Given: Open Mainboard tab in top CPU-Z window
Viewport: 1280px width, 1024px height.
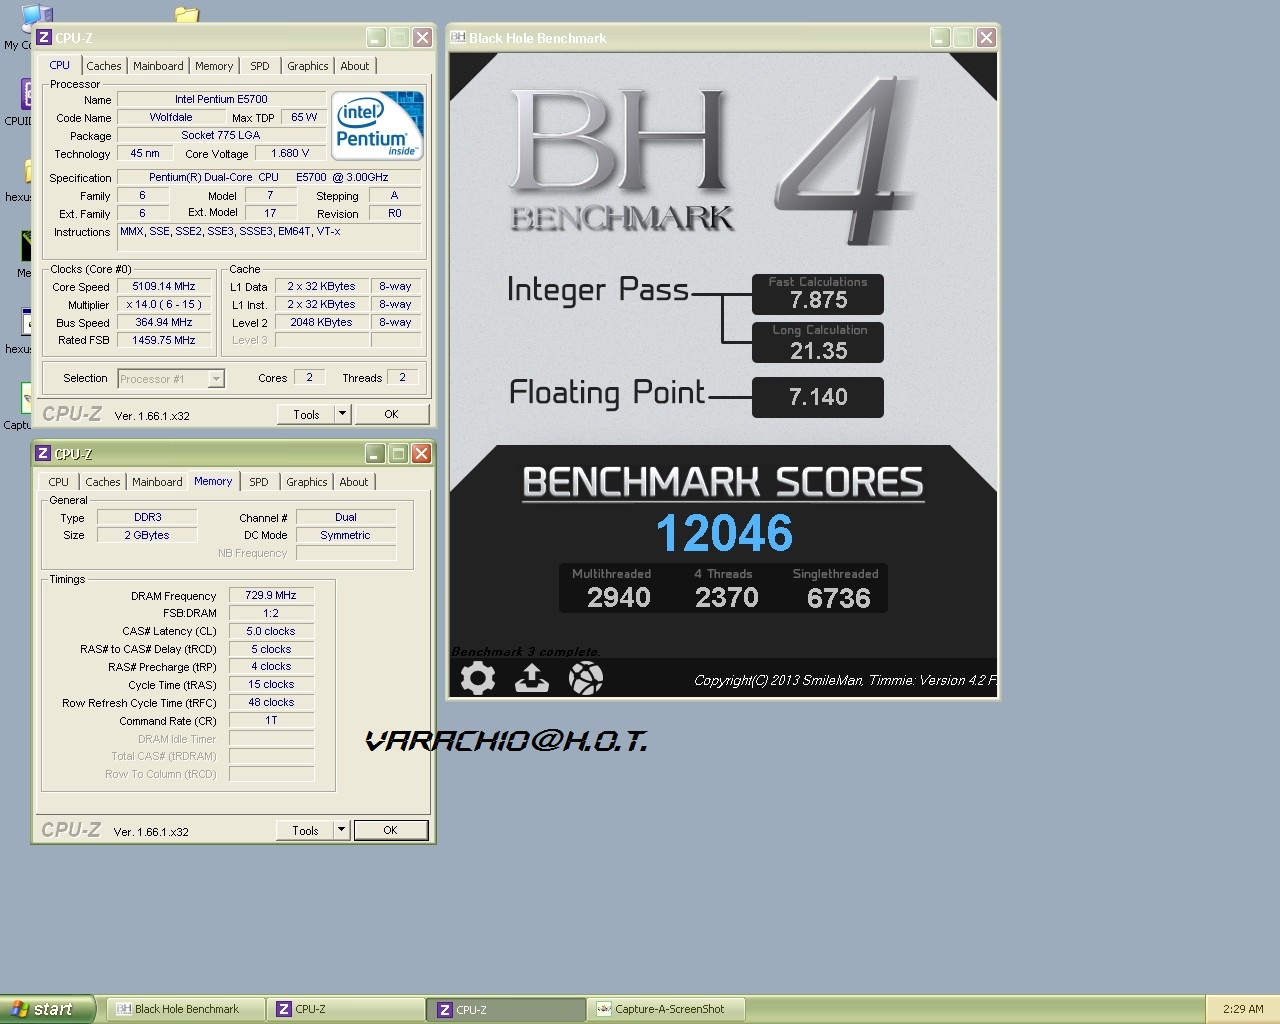Looking at the screenshot, I should point(158,66).
